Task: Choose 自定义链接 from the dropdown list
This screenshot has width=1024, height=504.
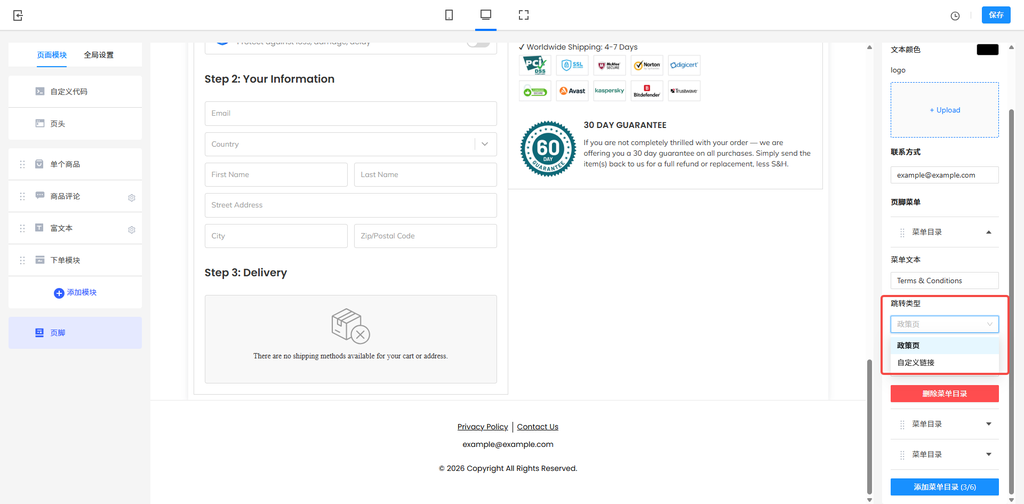Action: (x=916, y=363)
